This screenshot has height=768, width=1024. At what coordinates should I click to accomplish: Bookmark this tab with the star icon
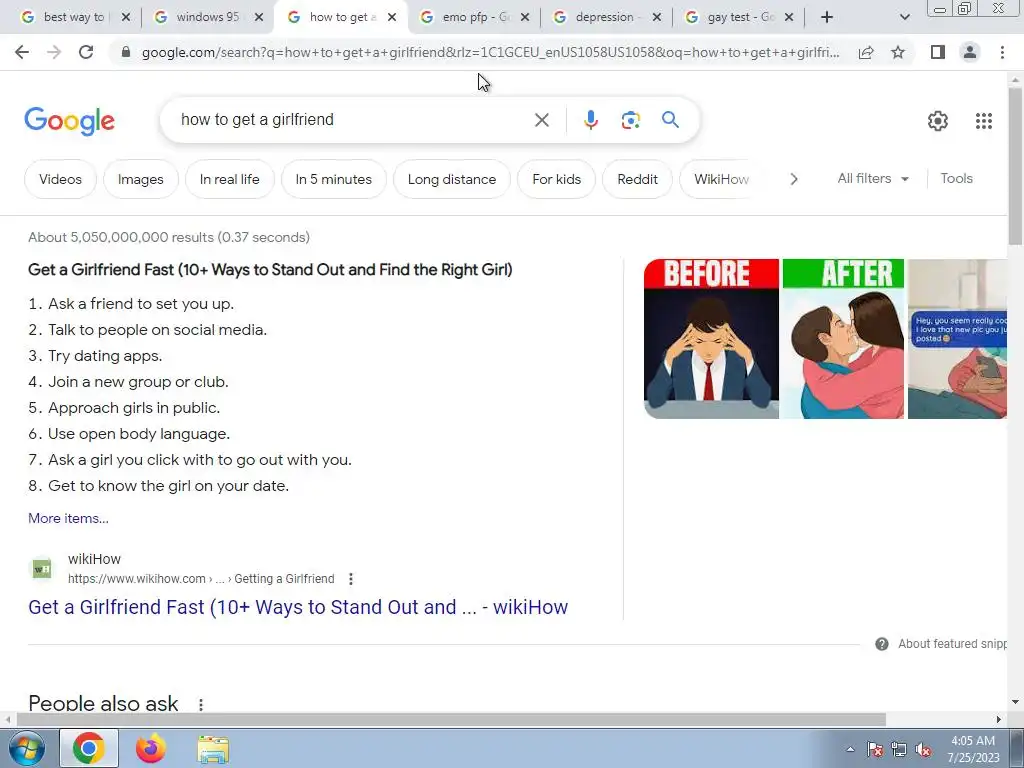[898, 52]
